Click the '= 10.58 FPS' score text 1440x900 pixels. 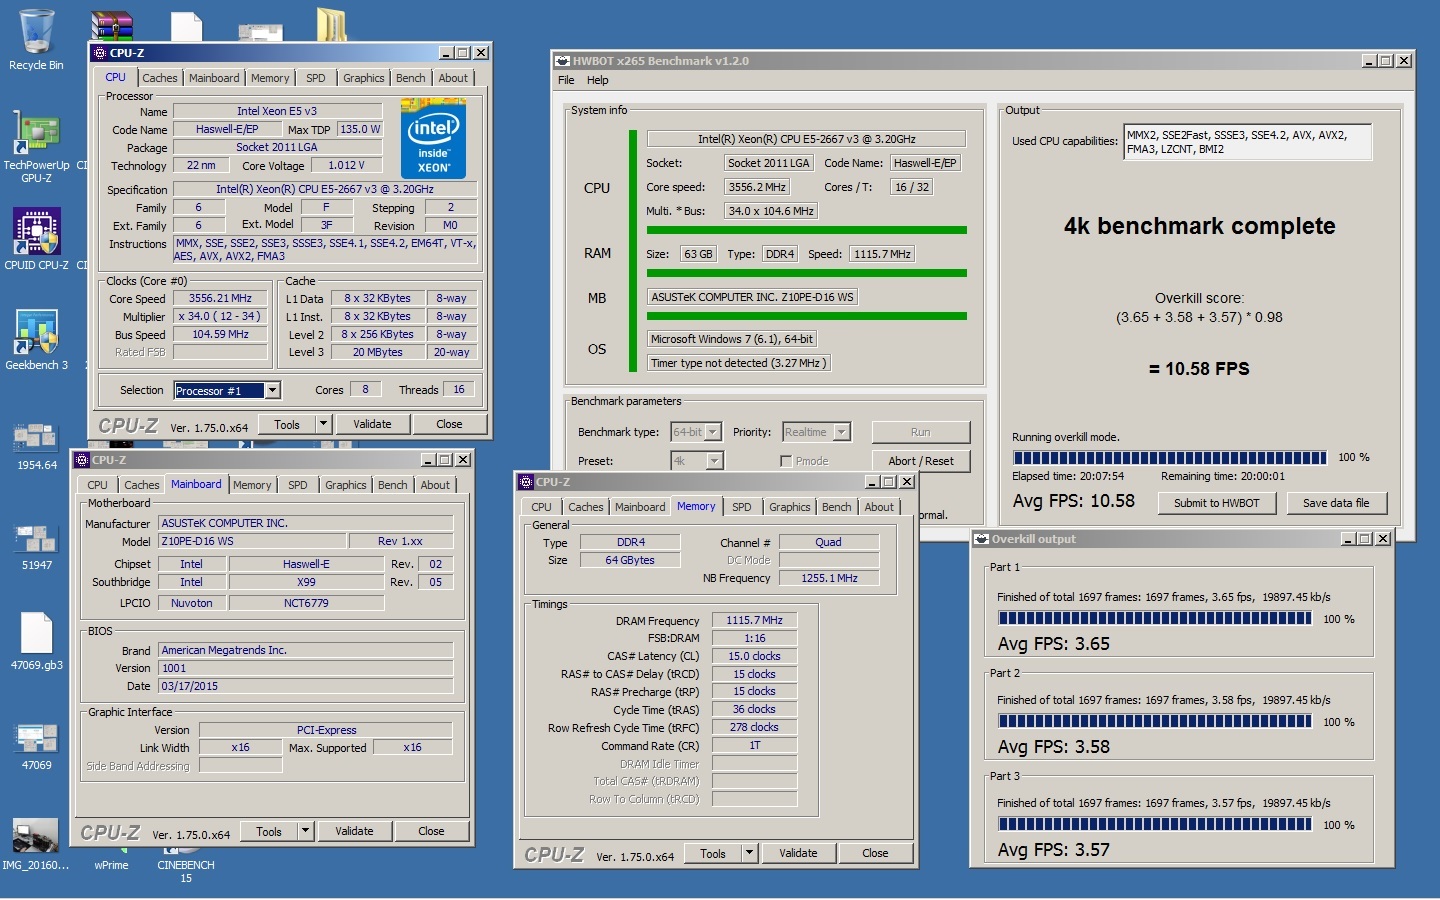(x=1199, y=369)
